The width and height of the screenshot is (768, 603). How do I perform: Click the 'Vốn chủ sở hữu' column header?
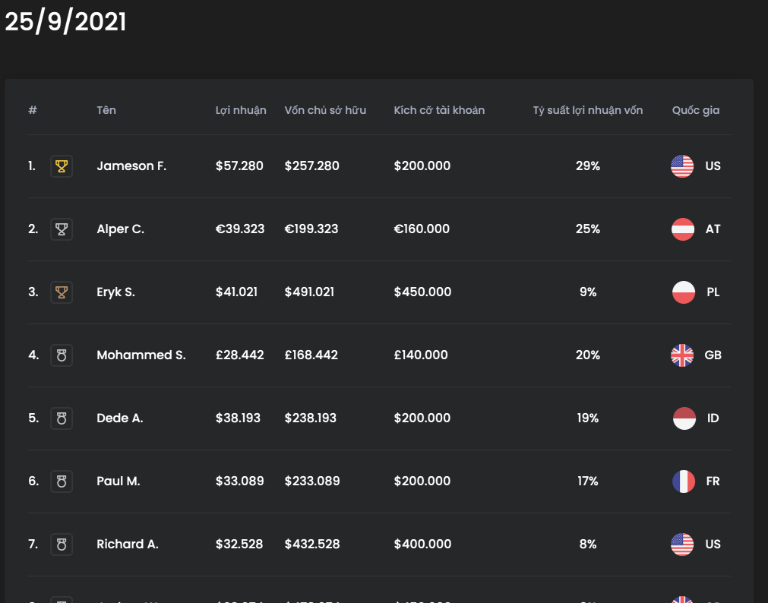click(325, 110)
